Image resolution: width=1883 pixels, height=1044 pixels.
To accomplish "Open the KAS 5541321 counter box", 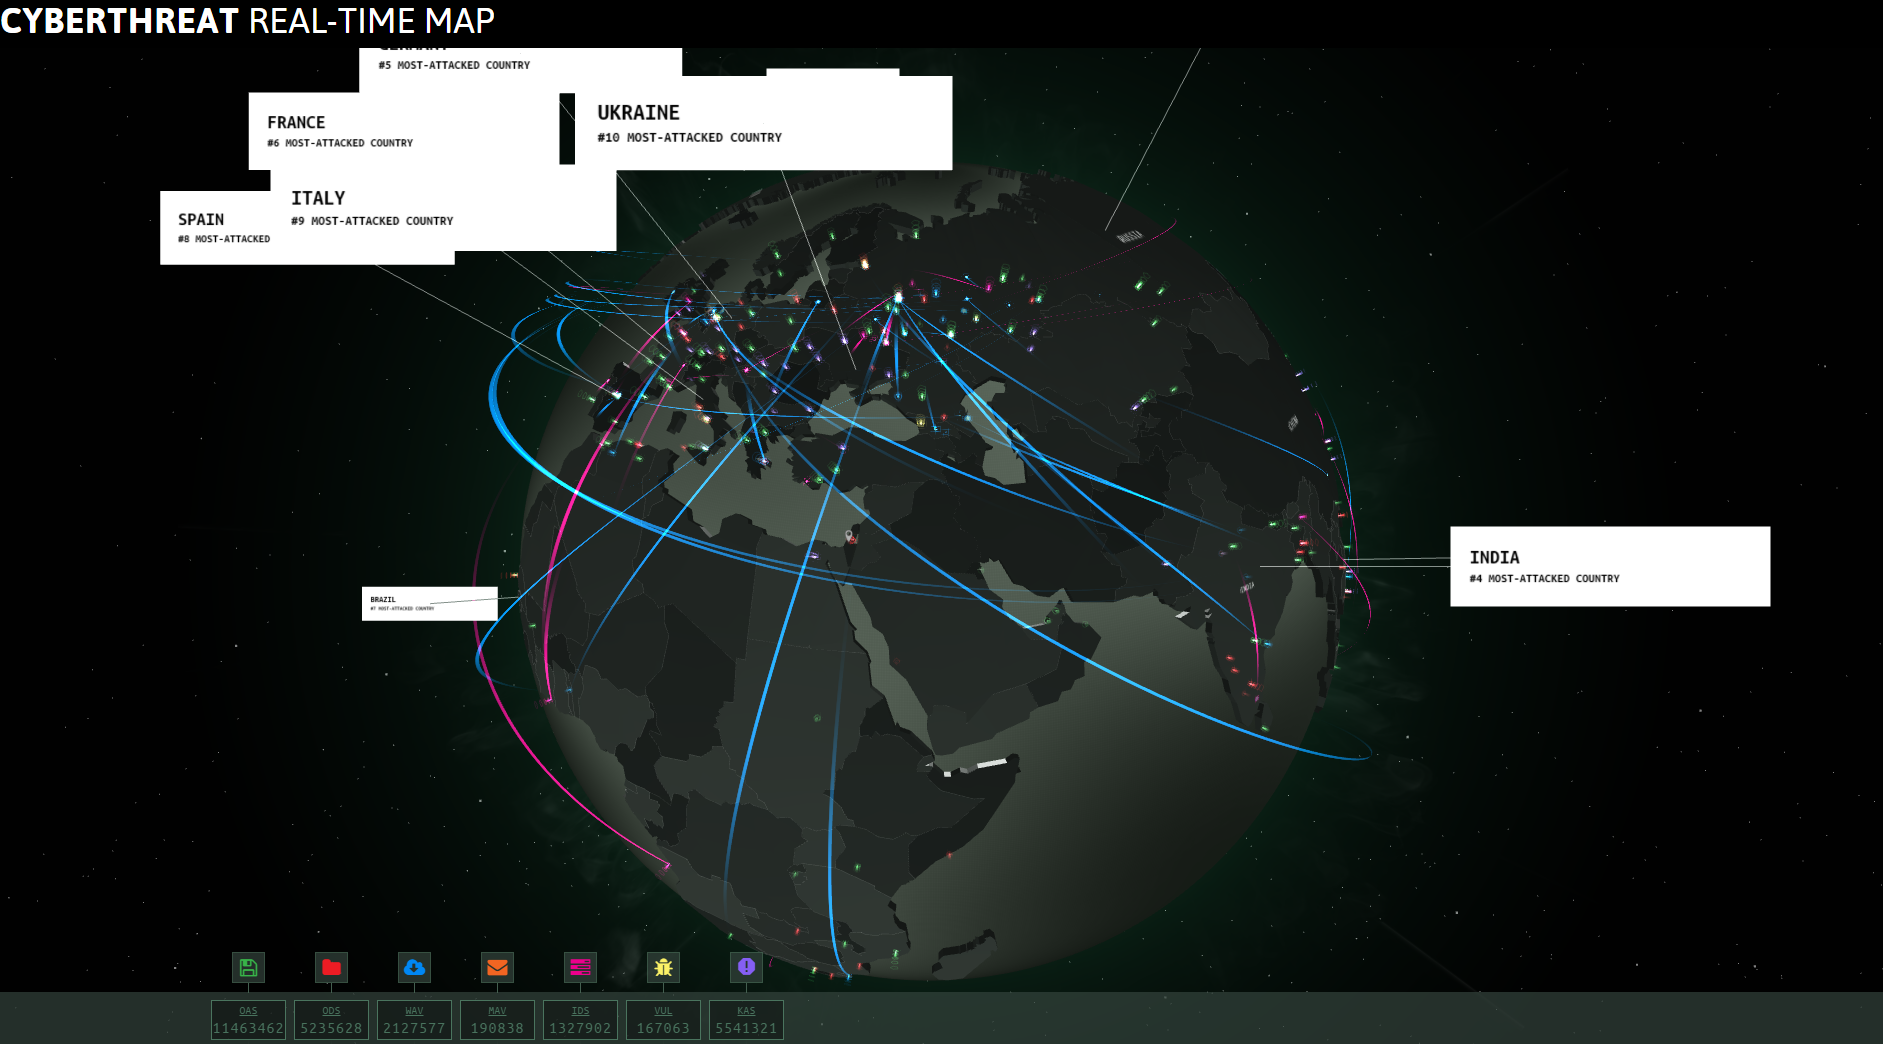I will click(x=746, y=1020).
